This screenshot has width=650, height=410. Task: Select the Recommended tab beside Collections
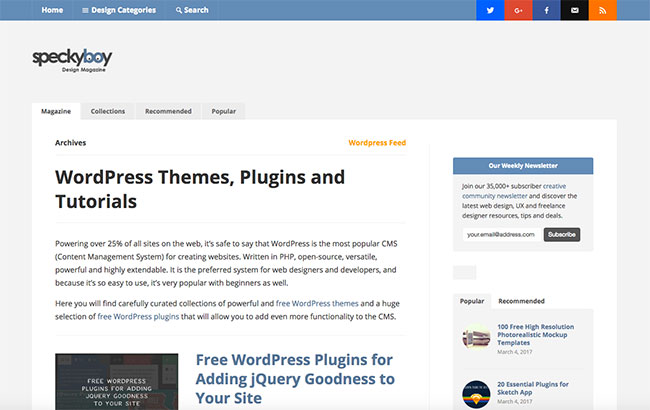168,111
